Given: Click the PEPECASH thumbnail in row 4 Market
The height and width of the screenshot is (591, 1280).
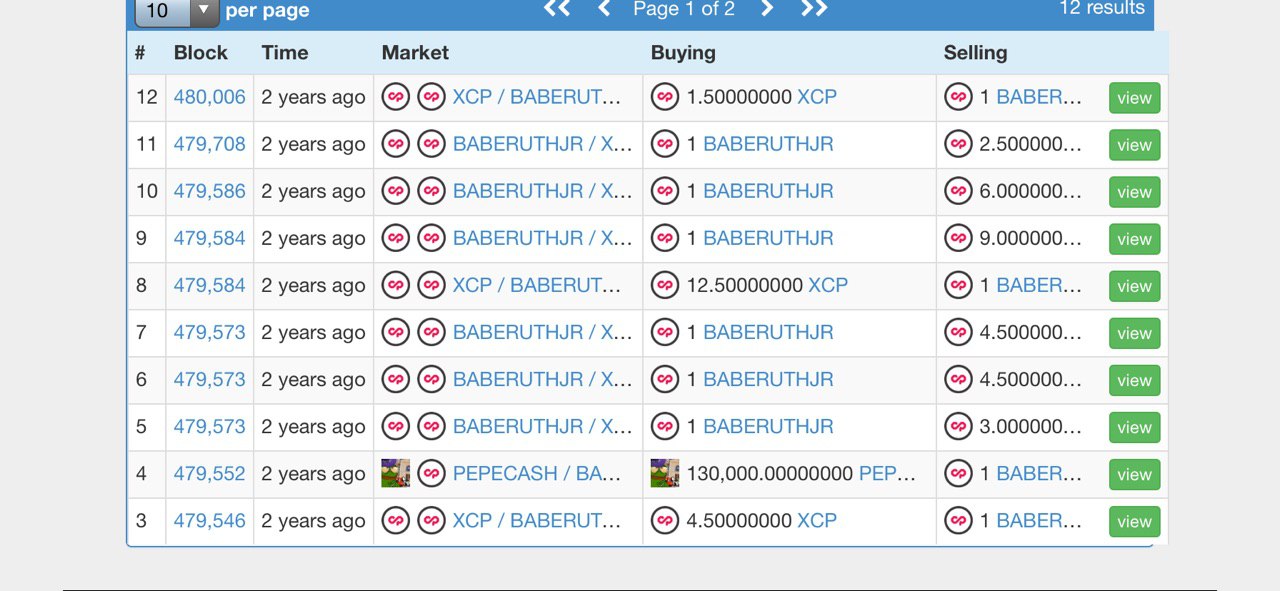Looking at the screenshot, I should coord(396,473).
